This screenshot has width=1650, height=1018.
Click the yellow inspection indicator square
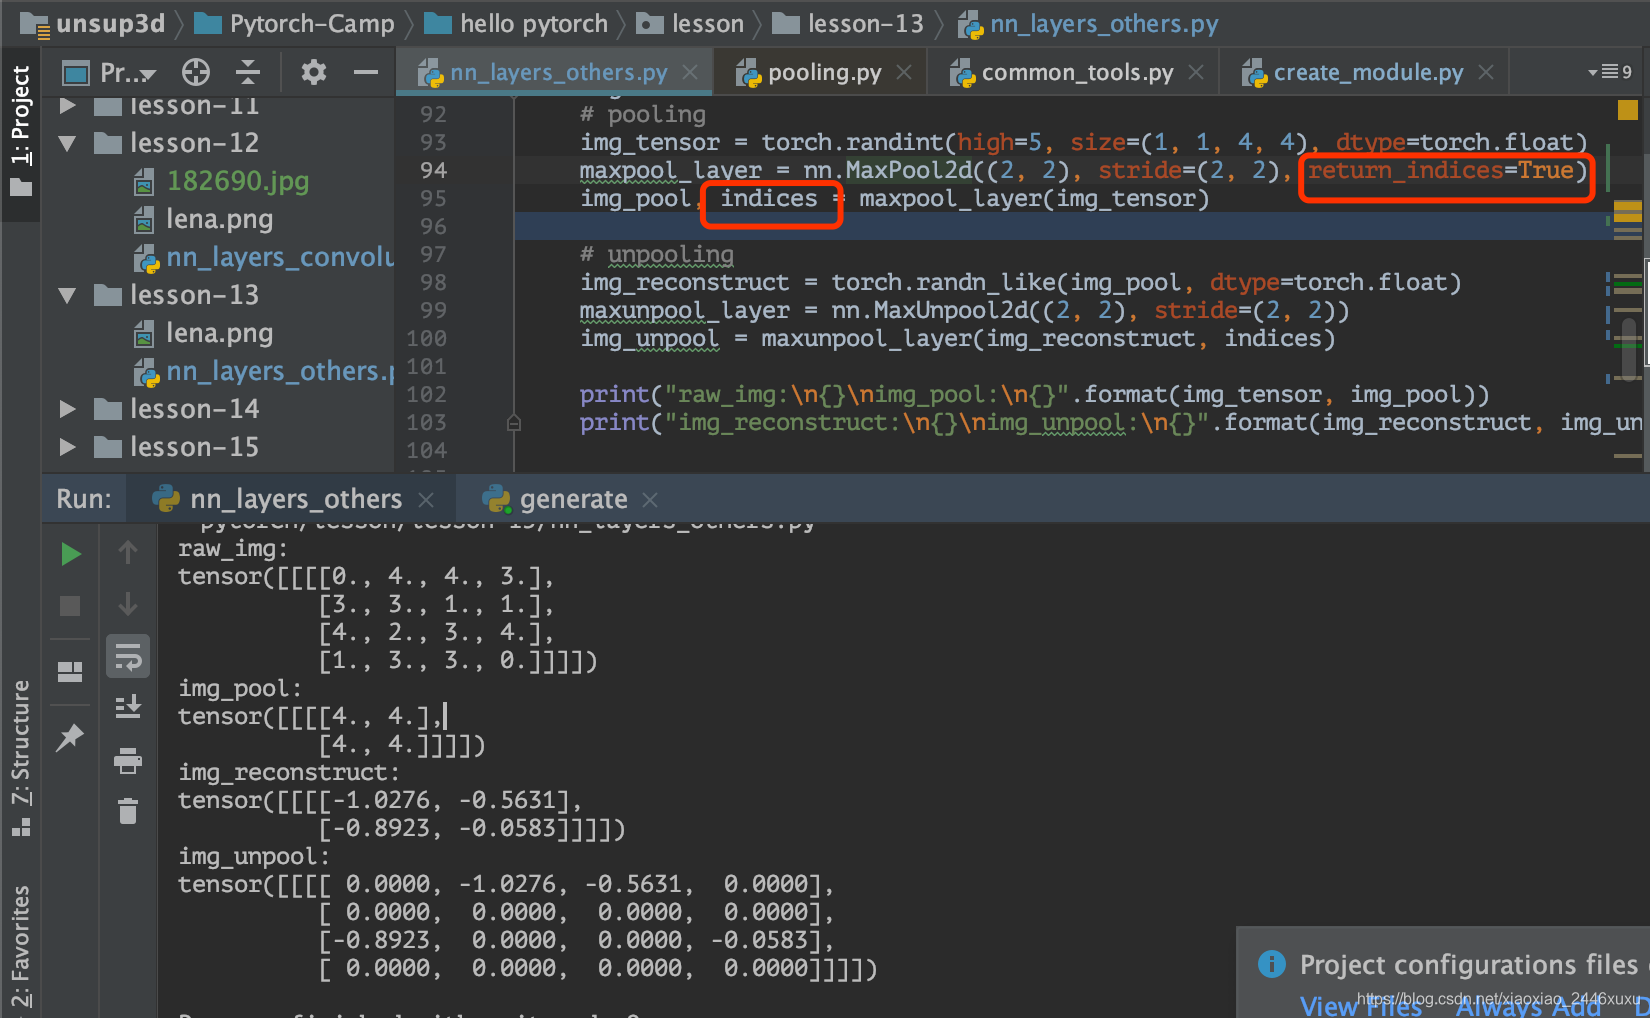pyautogui.click(x=1628, y=110)
